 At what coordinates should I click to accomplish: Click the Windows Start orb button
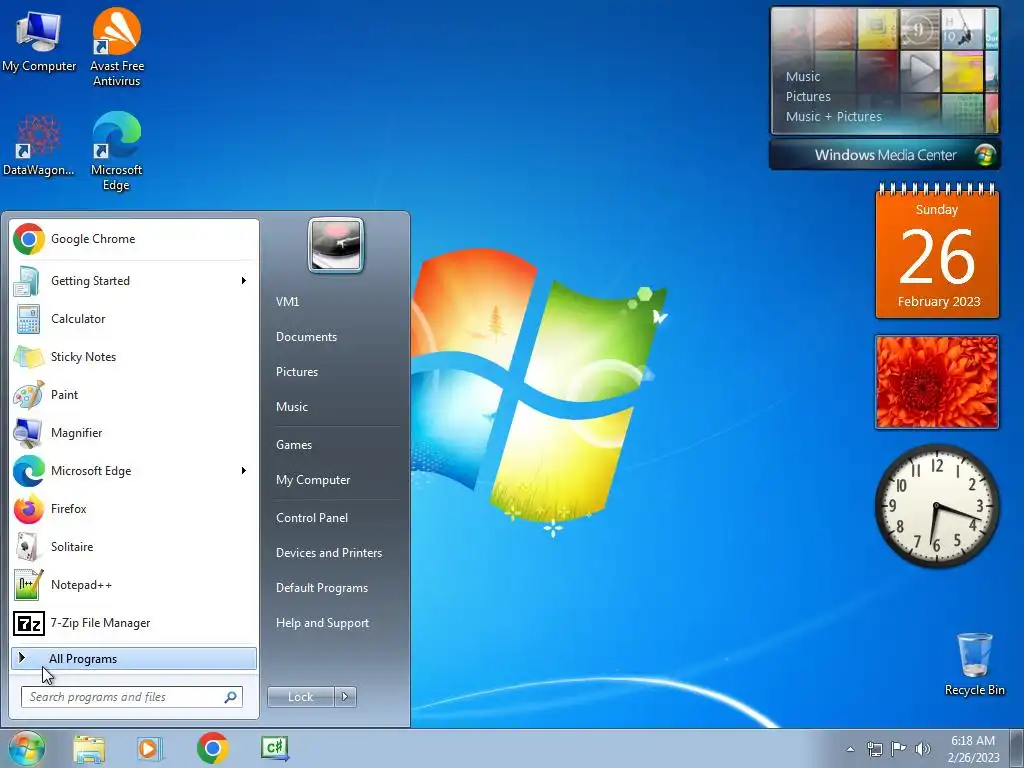tap(25, 748)
